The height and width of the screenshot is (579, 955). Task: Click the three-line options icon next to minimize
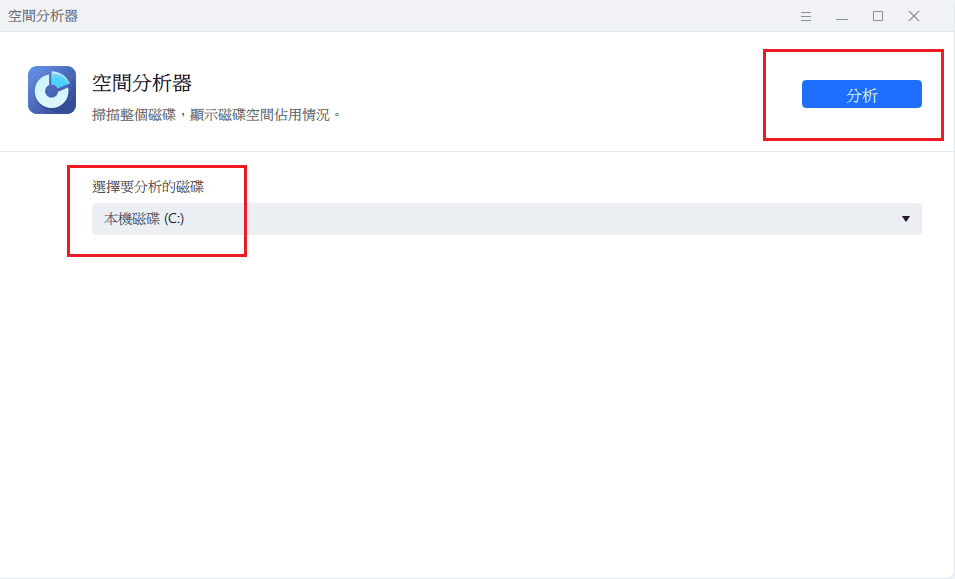coord(806,16)
